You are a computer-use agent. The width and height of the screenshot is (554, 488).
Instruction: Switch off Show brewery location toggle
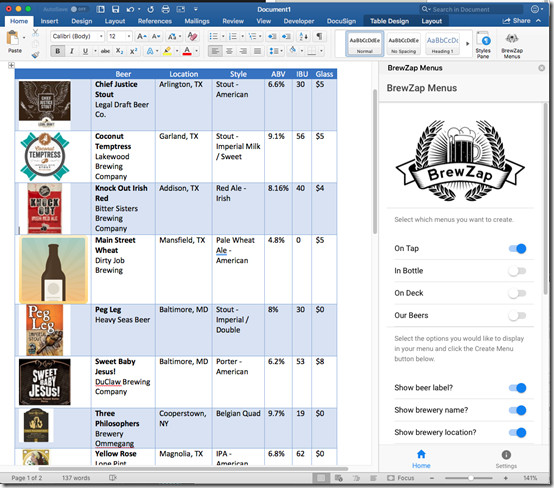pyautogui.click(x=517, y=433)
